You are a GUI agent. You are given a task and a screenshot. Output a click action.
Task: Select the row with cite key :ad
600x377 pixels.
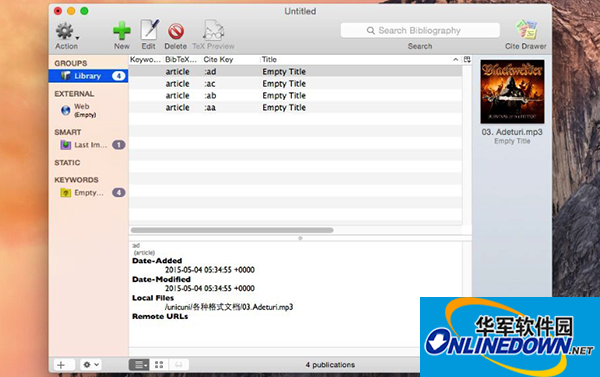coord(295,72)
